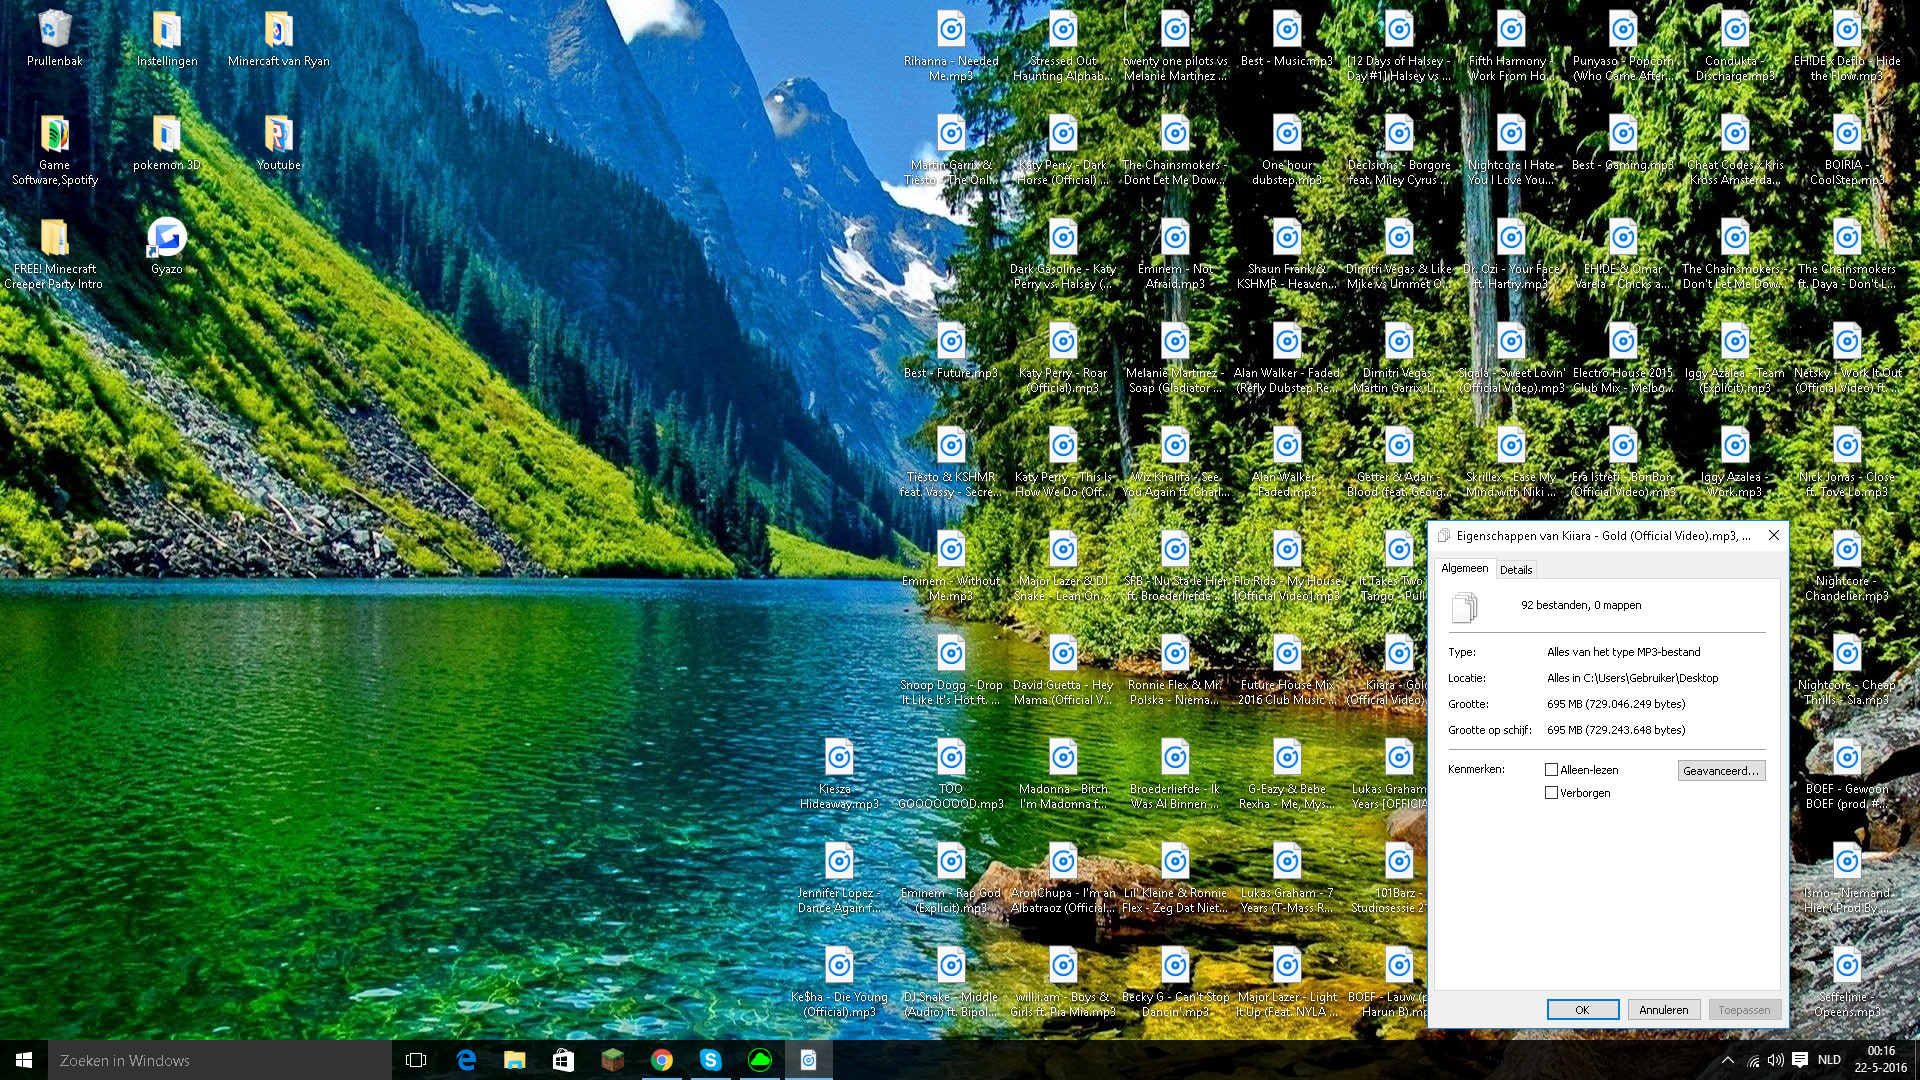Select Seffelinie - Opeens.mp3 file

click(x=1847, y=983)
